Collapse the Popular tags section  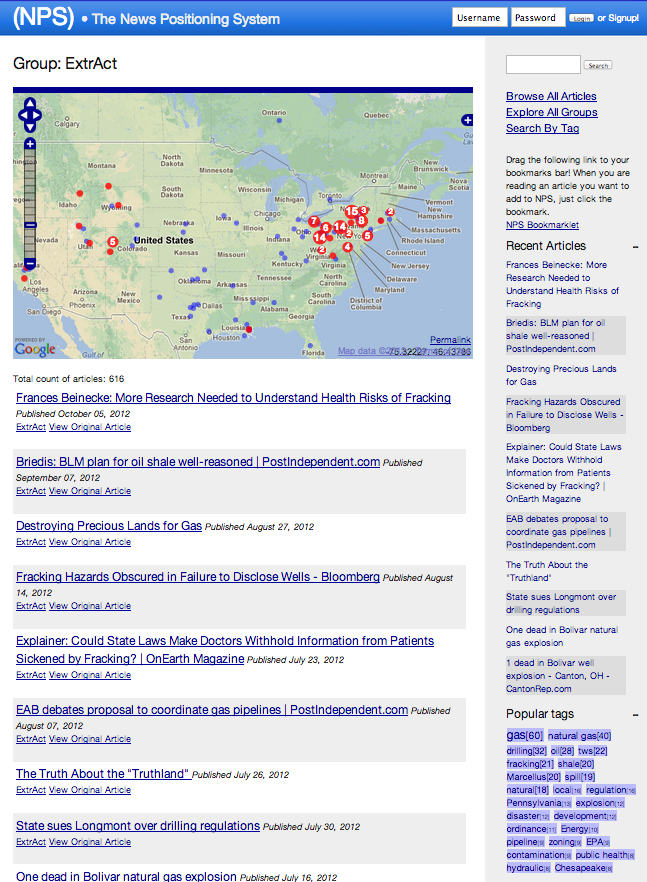point(635,715)
